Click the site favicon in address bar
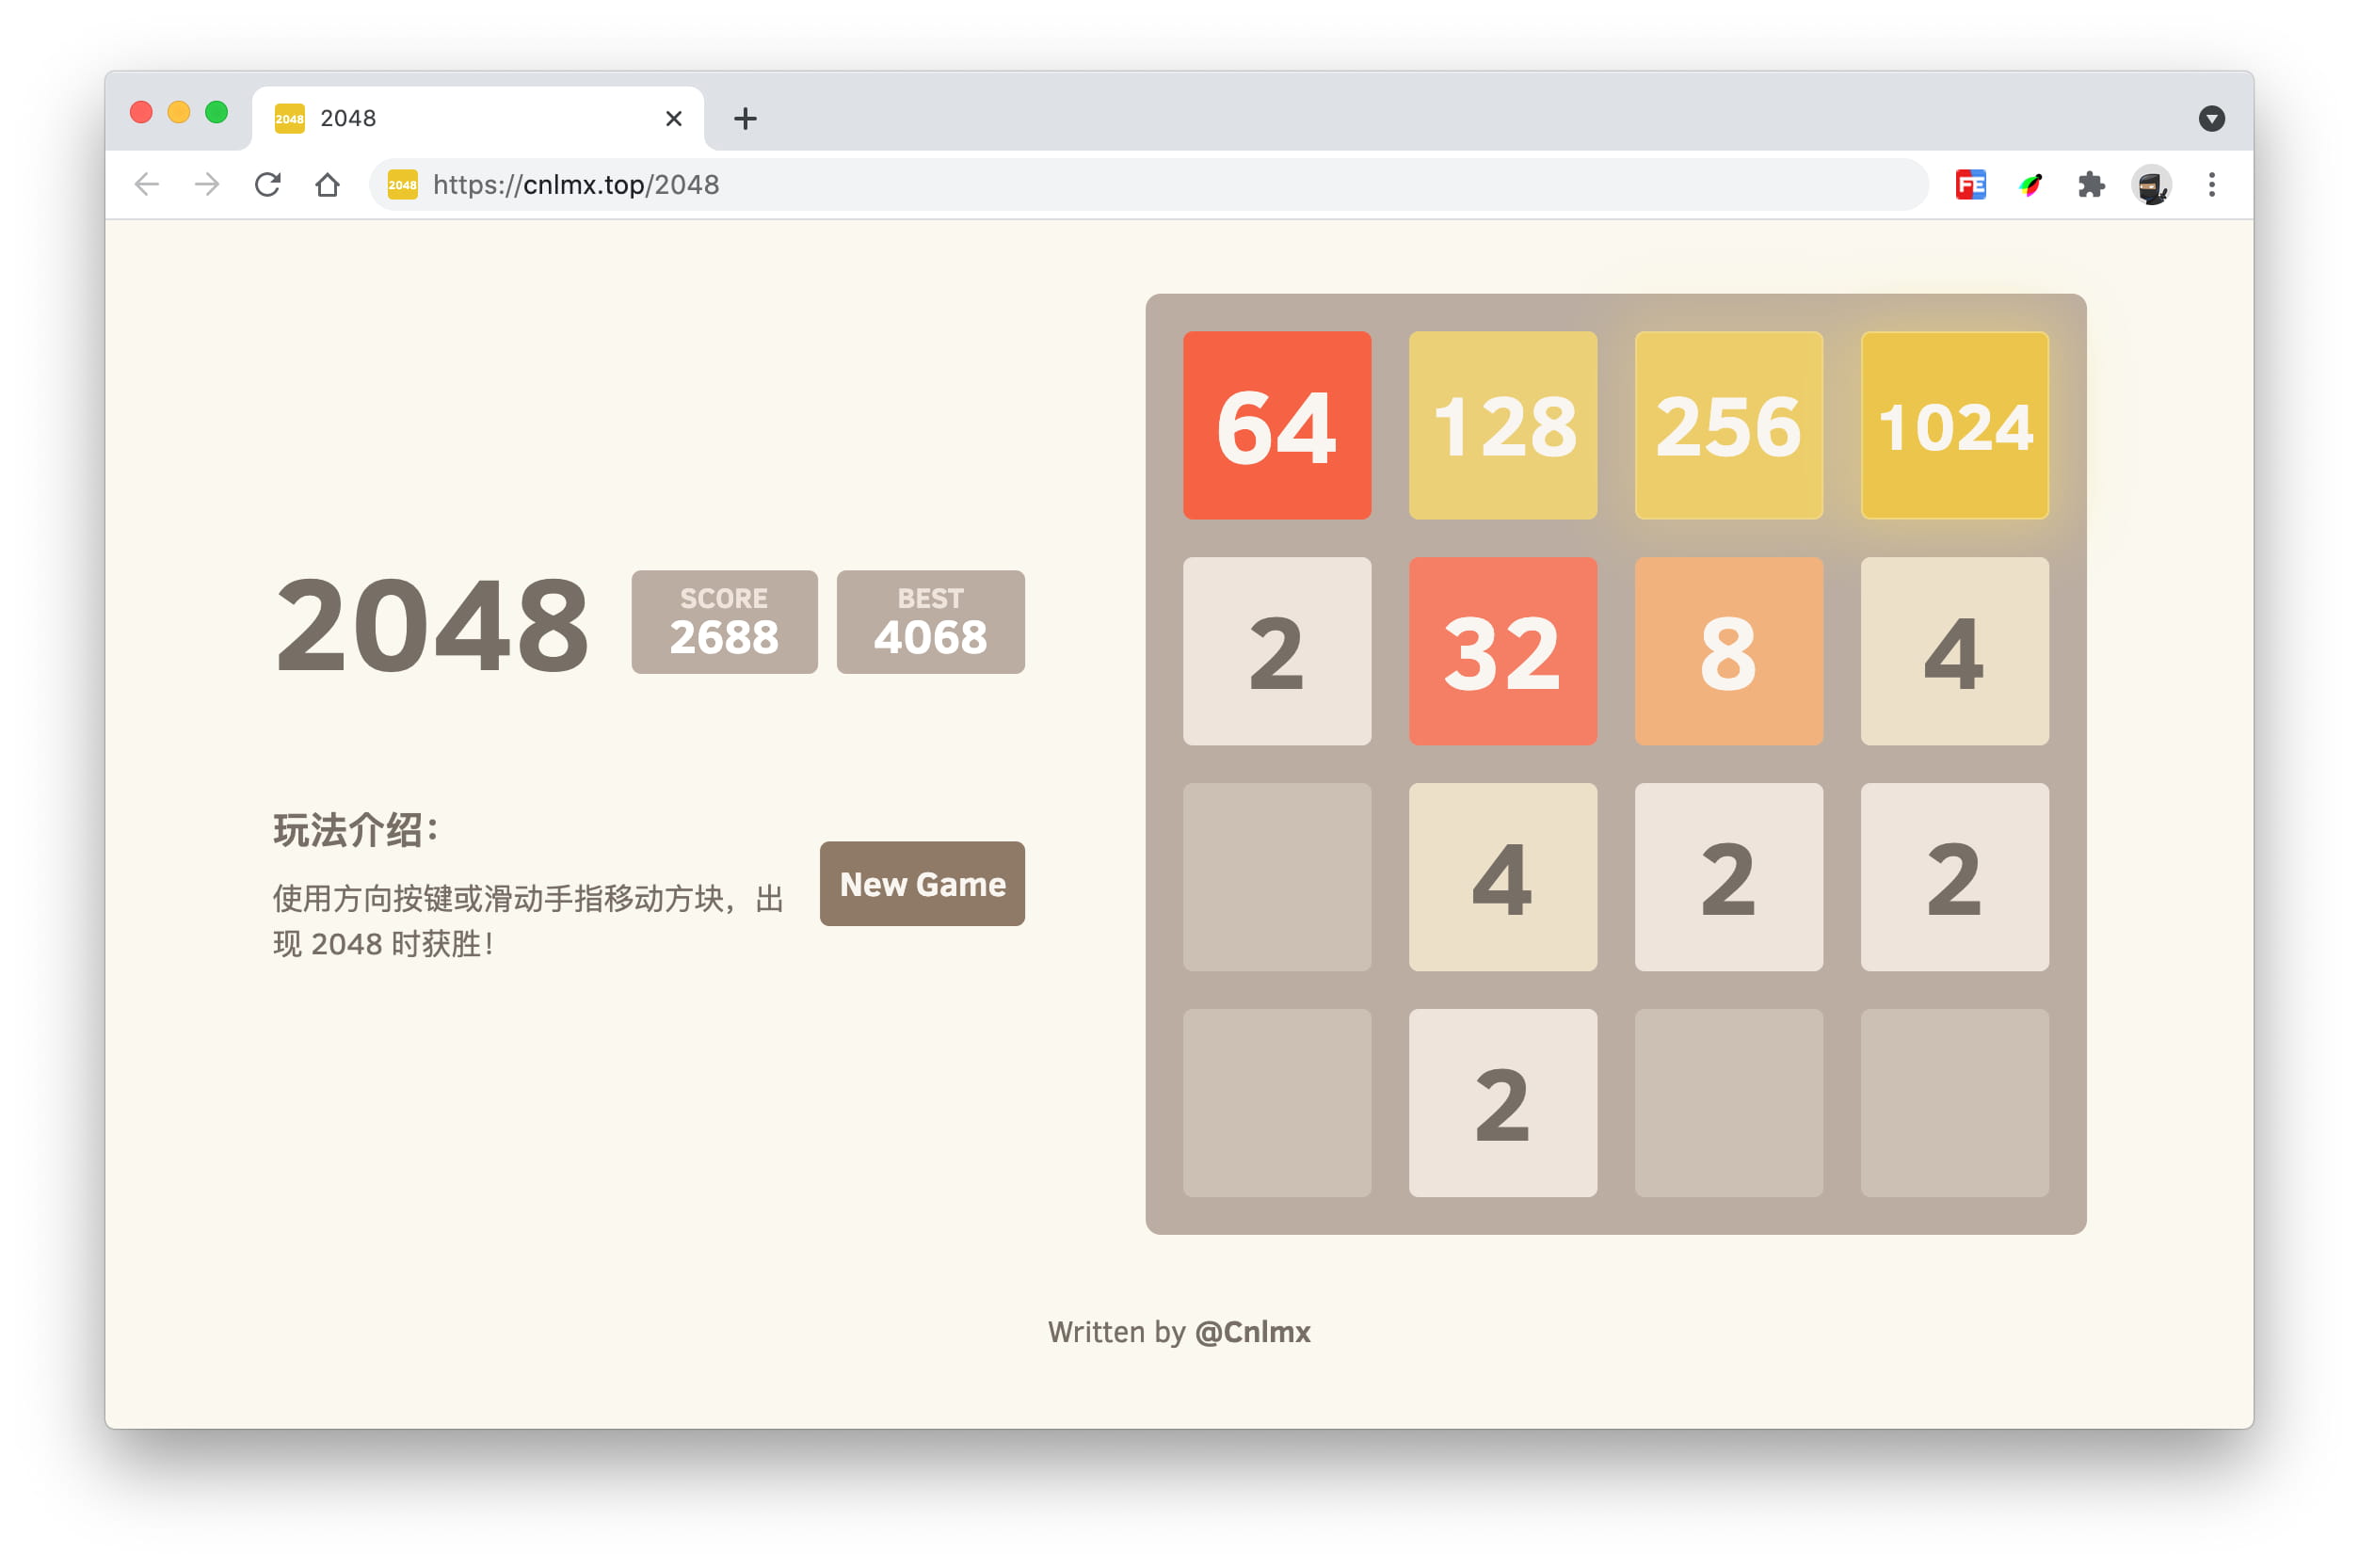2359x1568 pixels. pyautogui.click(x=402, y=184)
